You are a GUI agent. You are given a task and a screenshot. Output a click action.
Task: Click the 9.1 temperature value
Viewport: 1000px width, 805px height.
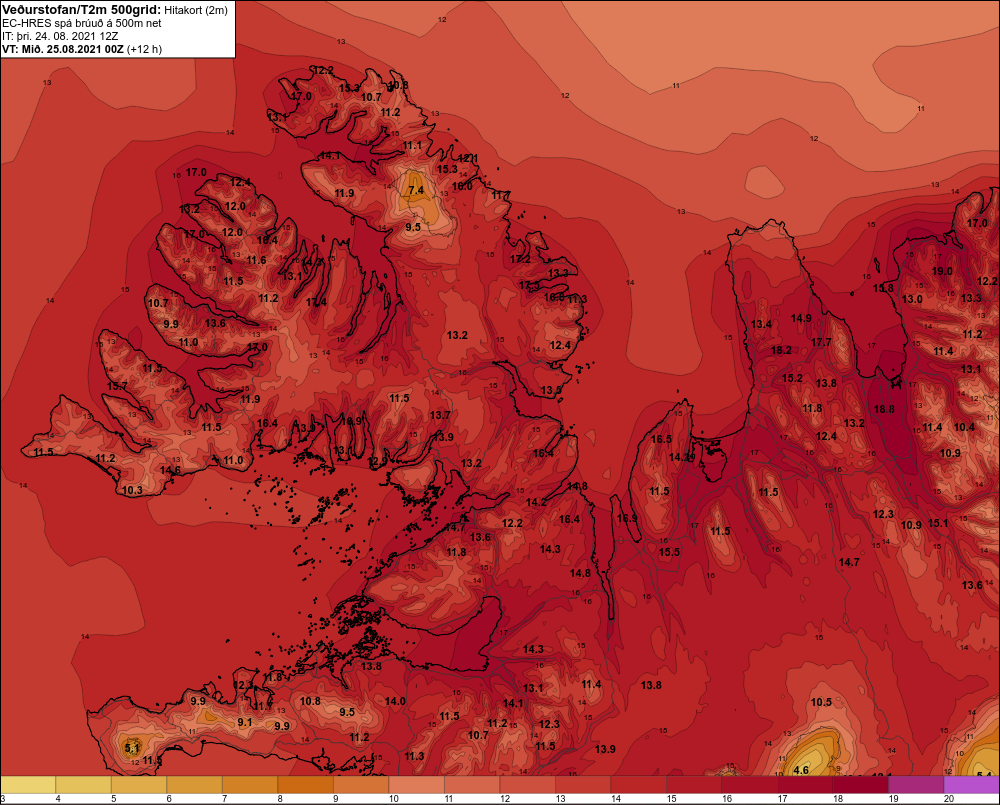tap(245, 722)
